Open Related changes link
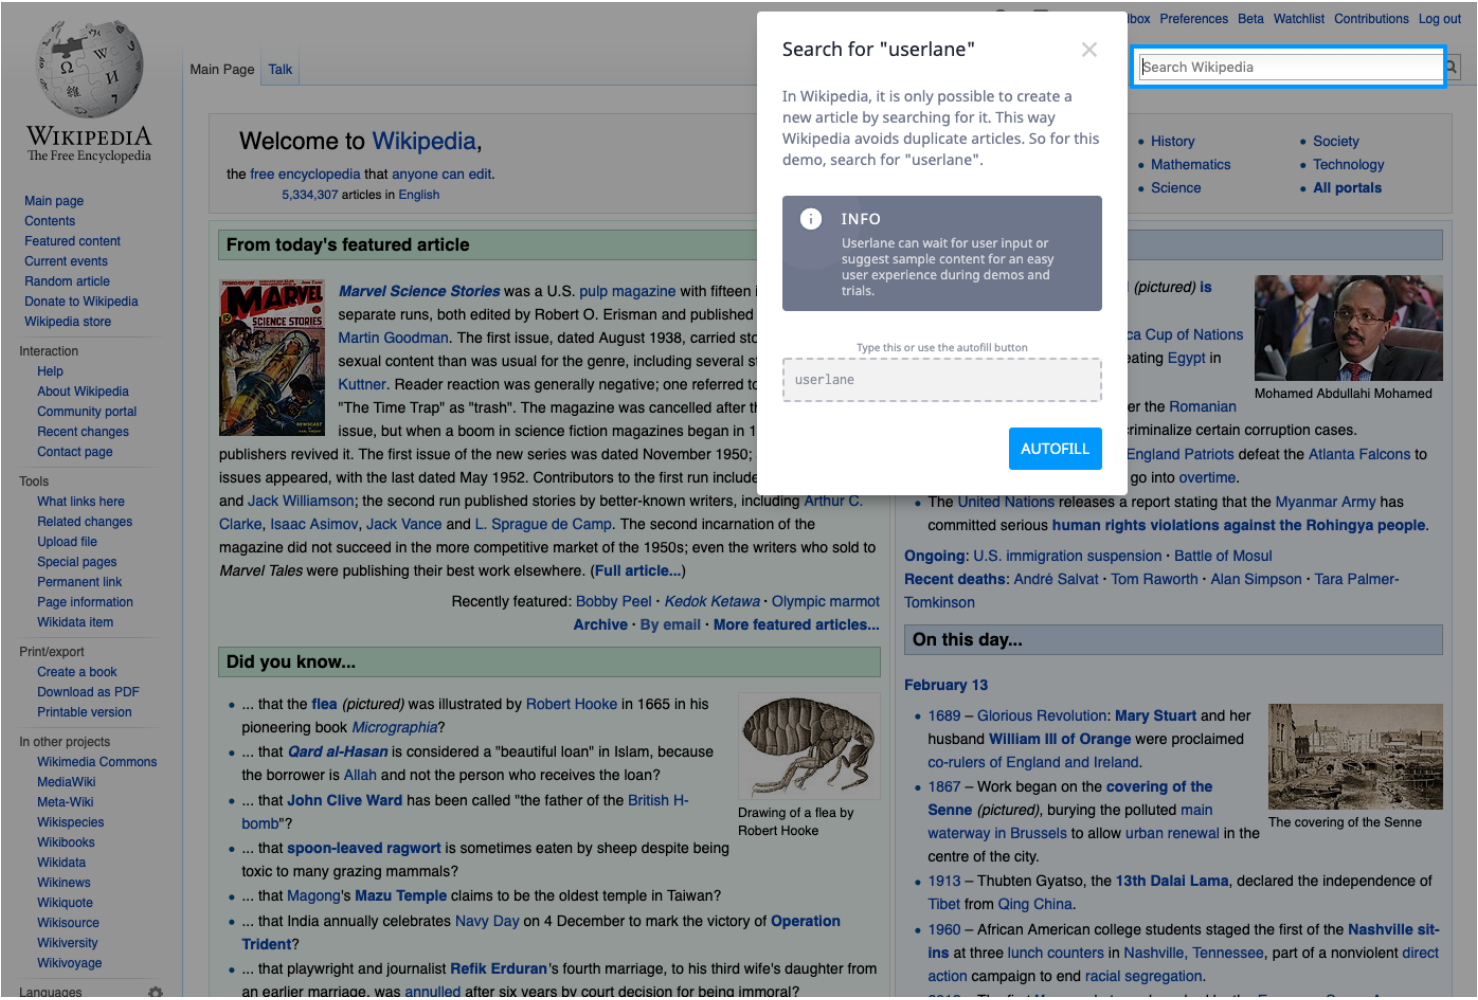Screen dimensions: 1478x1000 click(x=85, y=521)
